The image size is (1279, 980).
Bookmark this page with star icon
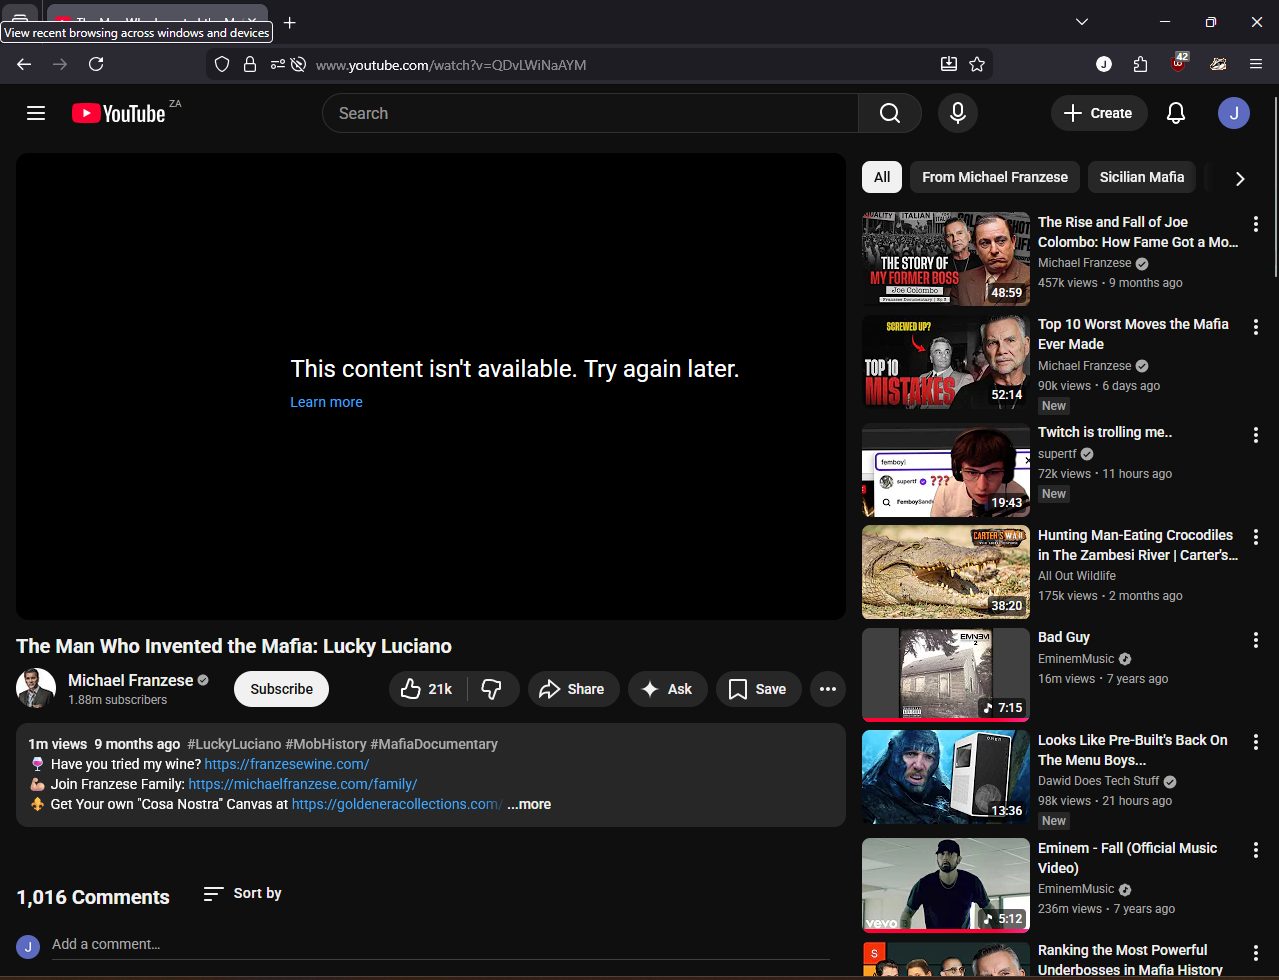click(x=977, y=64)
